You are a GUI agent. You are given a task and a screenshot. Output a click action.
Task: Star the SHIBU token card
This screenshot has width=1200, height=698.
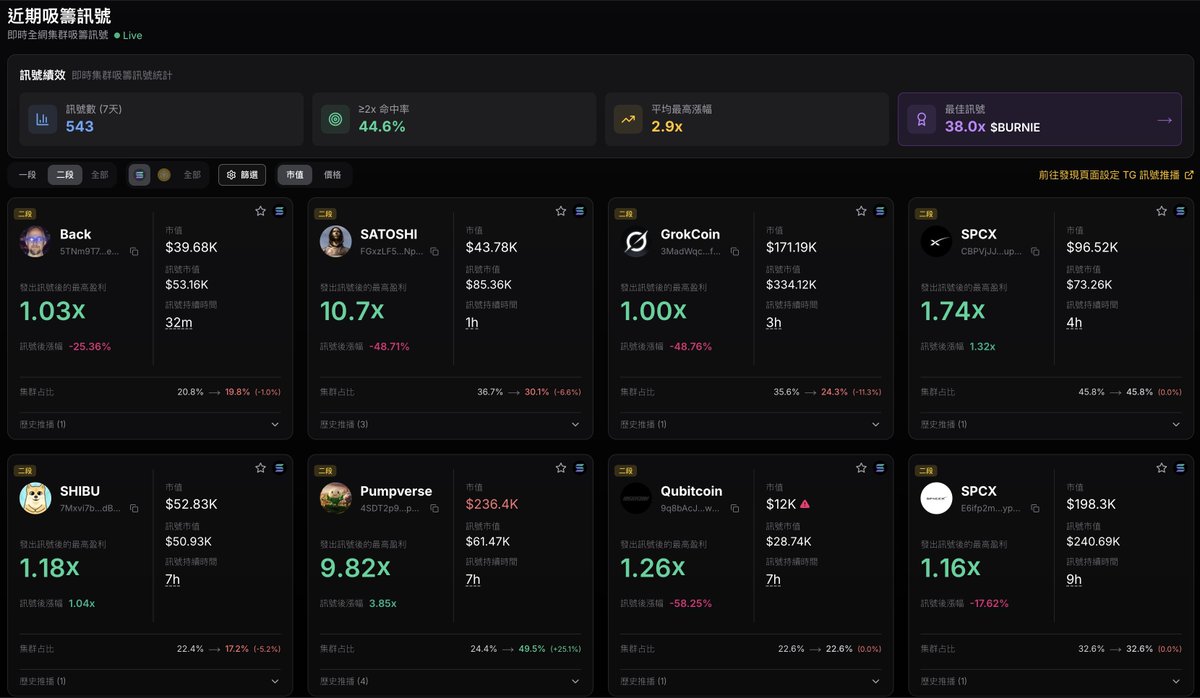pos(260,468)
